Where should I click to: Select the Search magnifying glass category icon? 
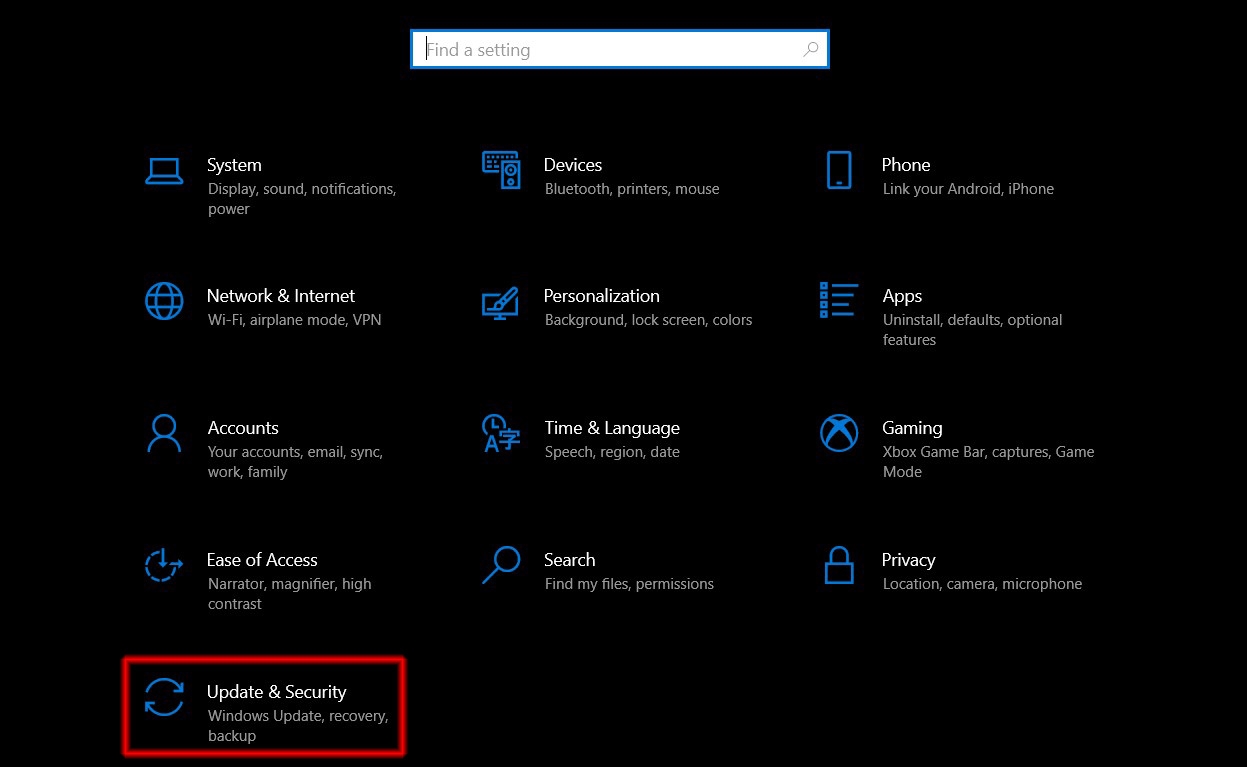(x=501, y=565)
